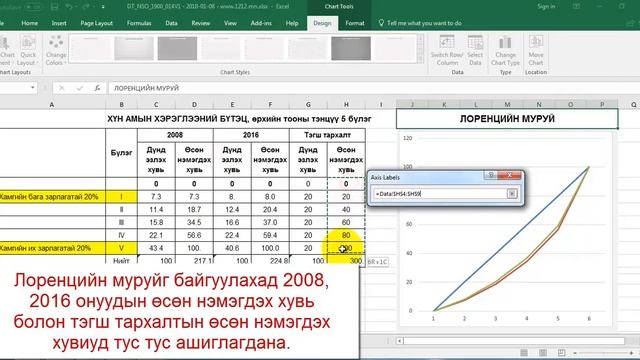The image size is (640, 360).
Task: Switch to Chart Tools Format tab
Action: tap(355, 23)
